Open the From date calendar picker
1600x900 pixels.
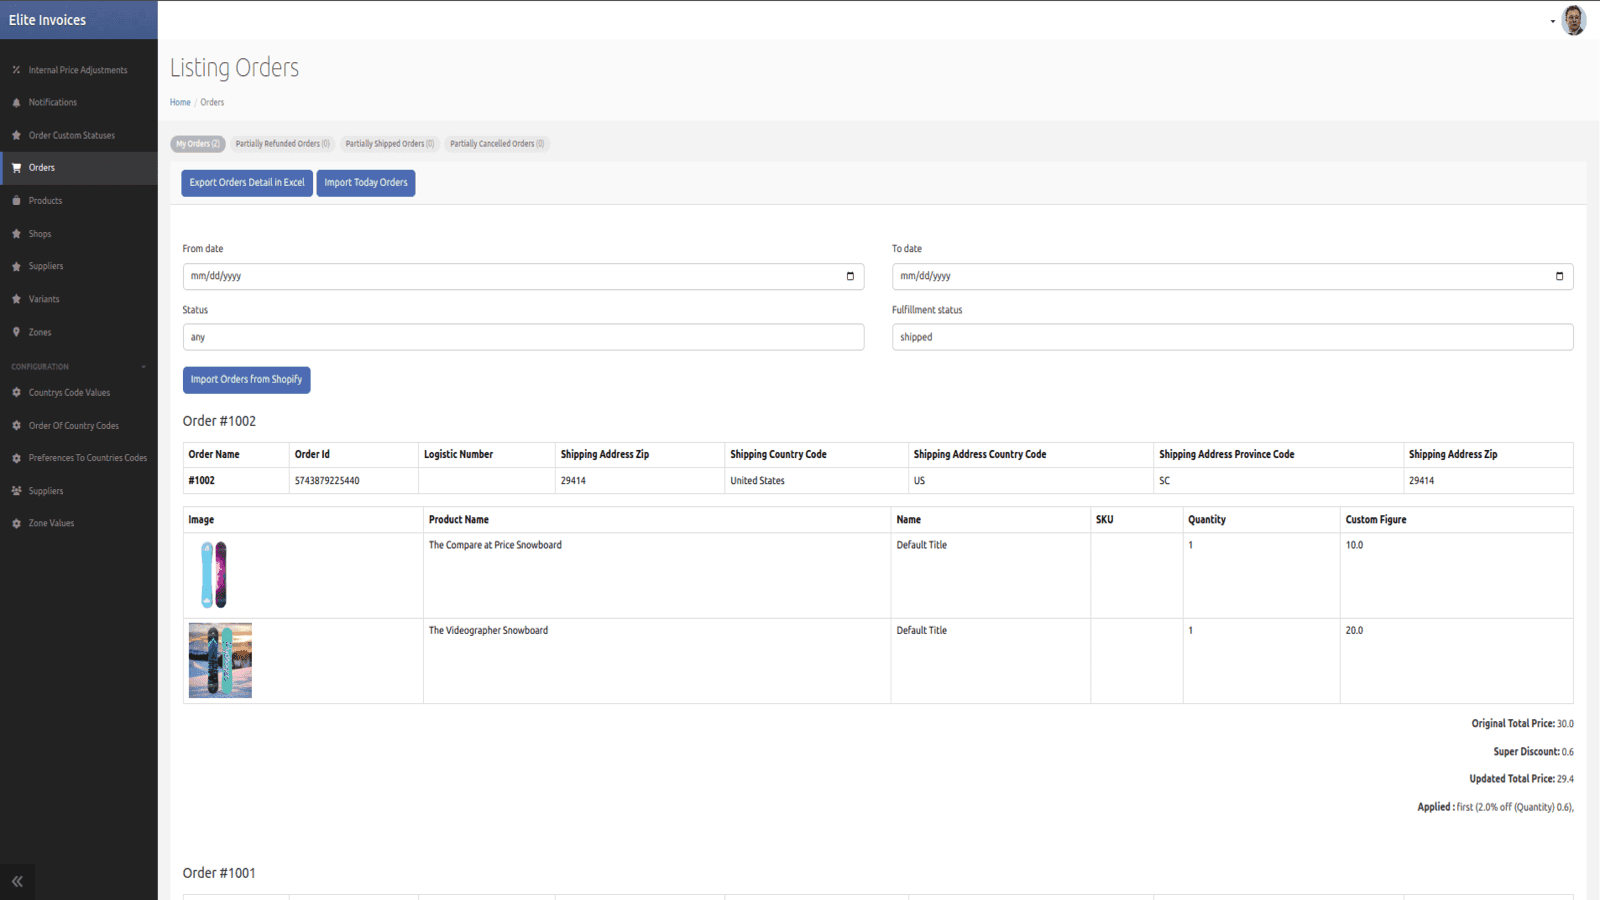850,276
